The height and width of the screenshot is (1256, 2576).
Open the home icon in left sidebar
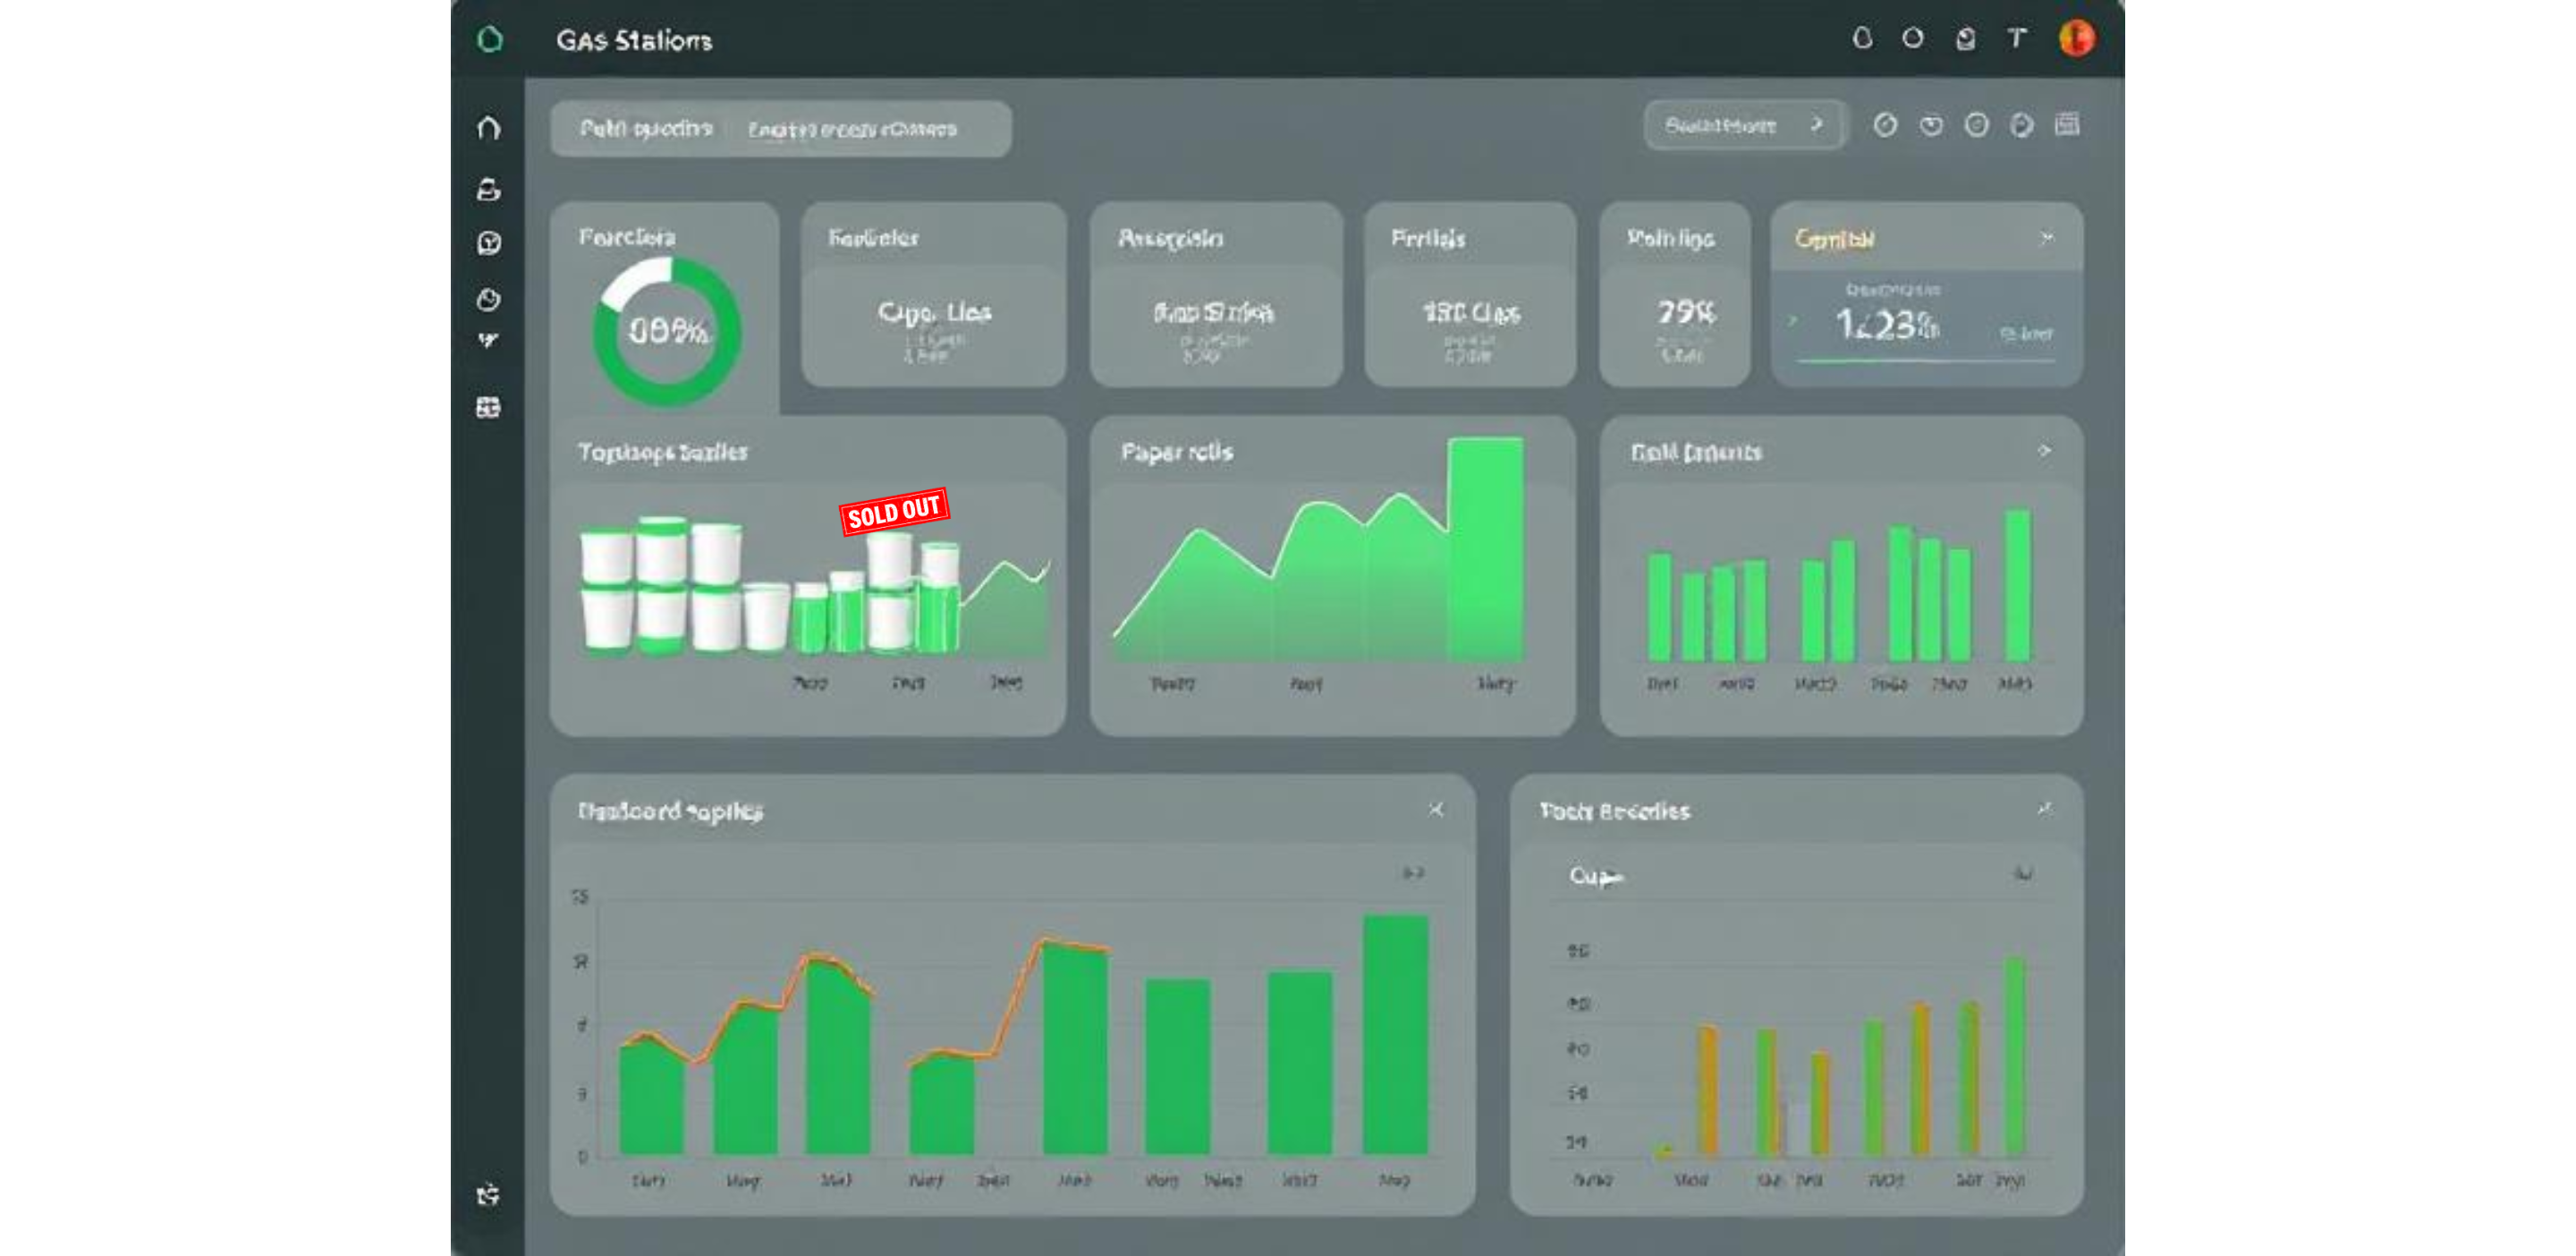(x=489, y=128)
